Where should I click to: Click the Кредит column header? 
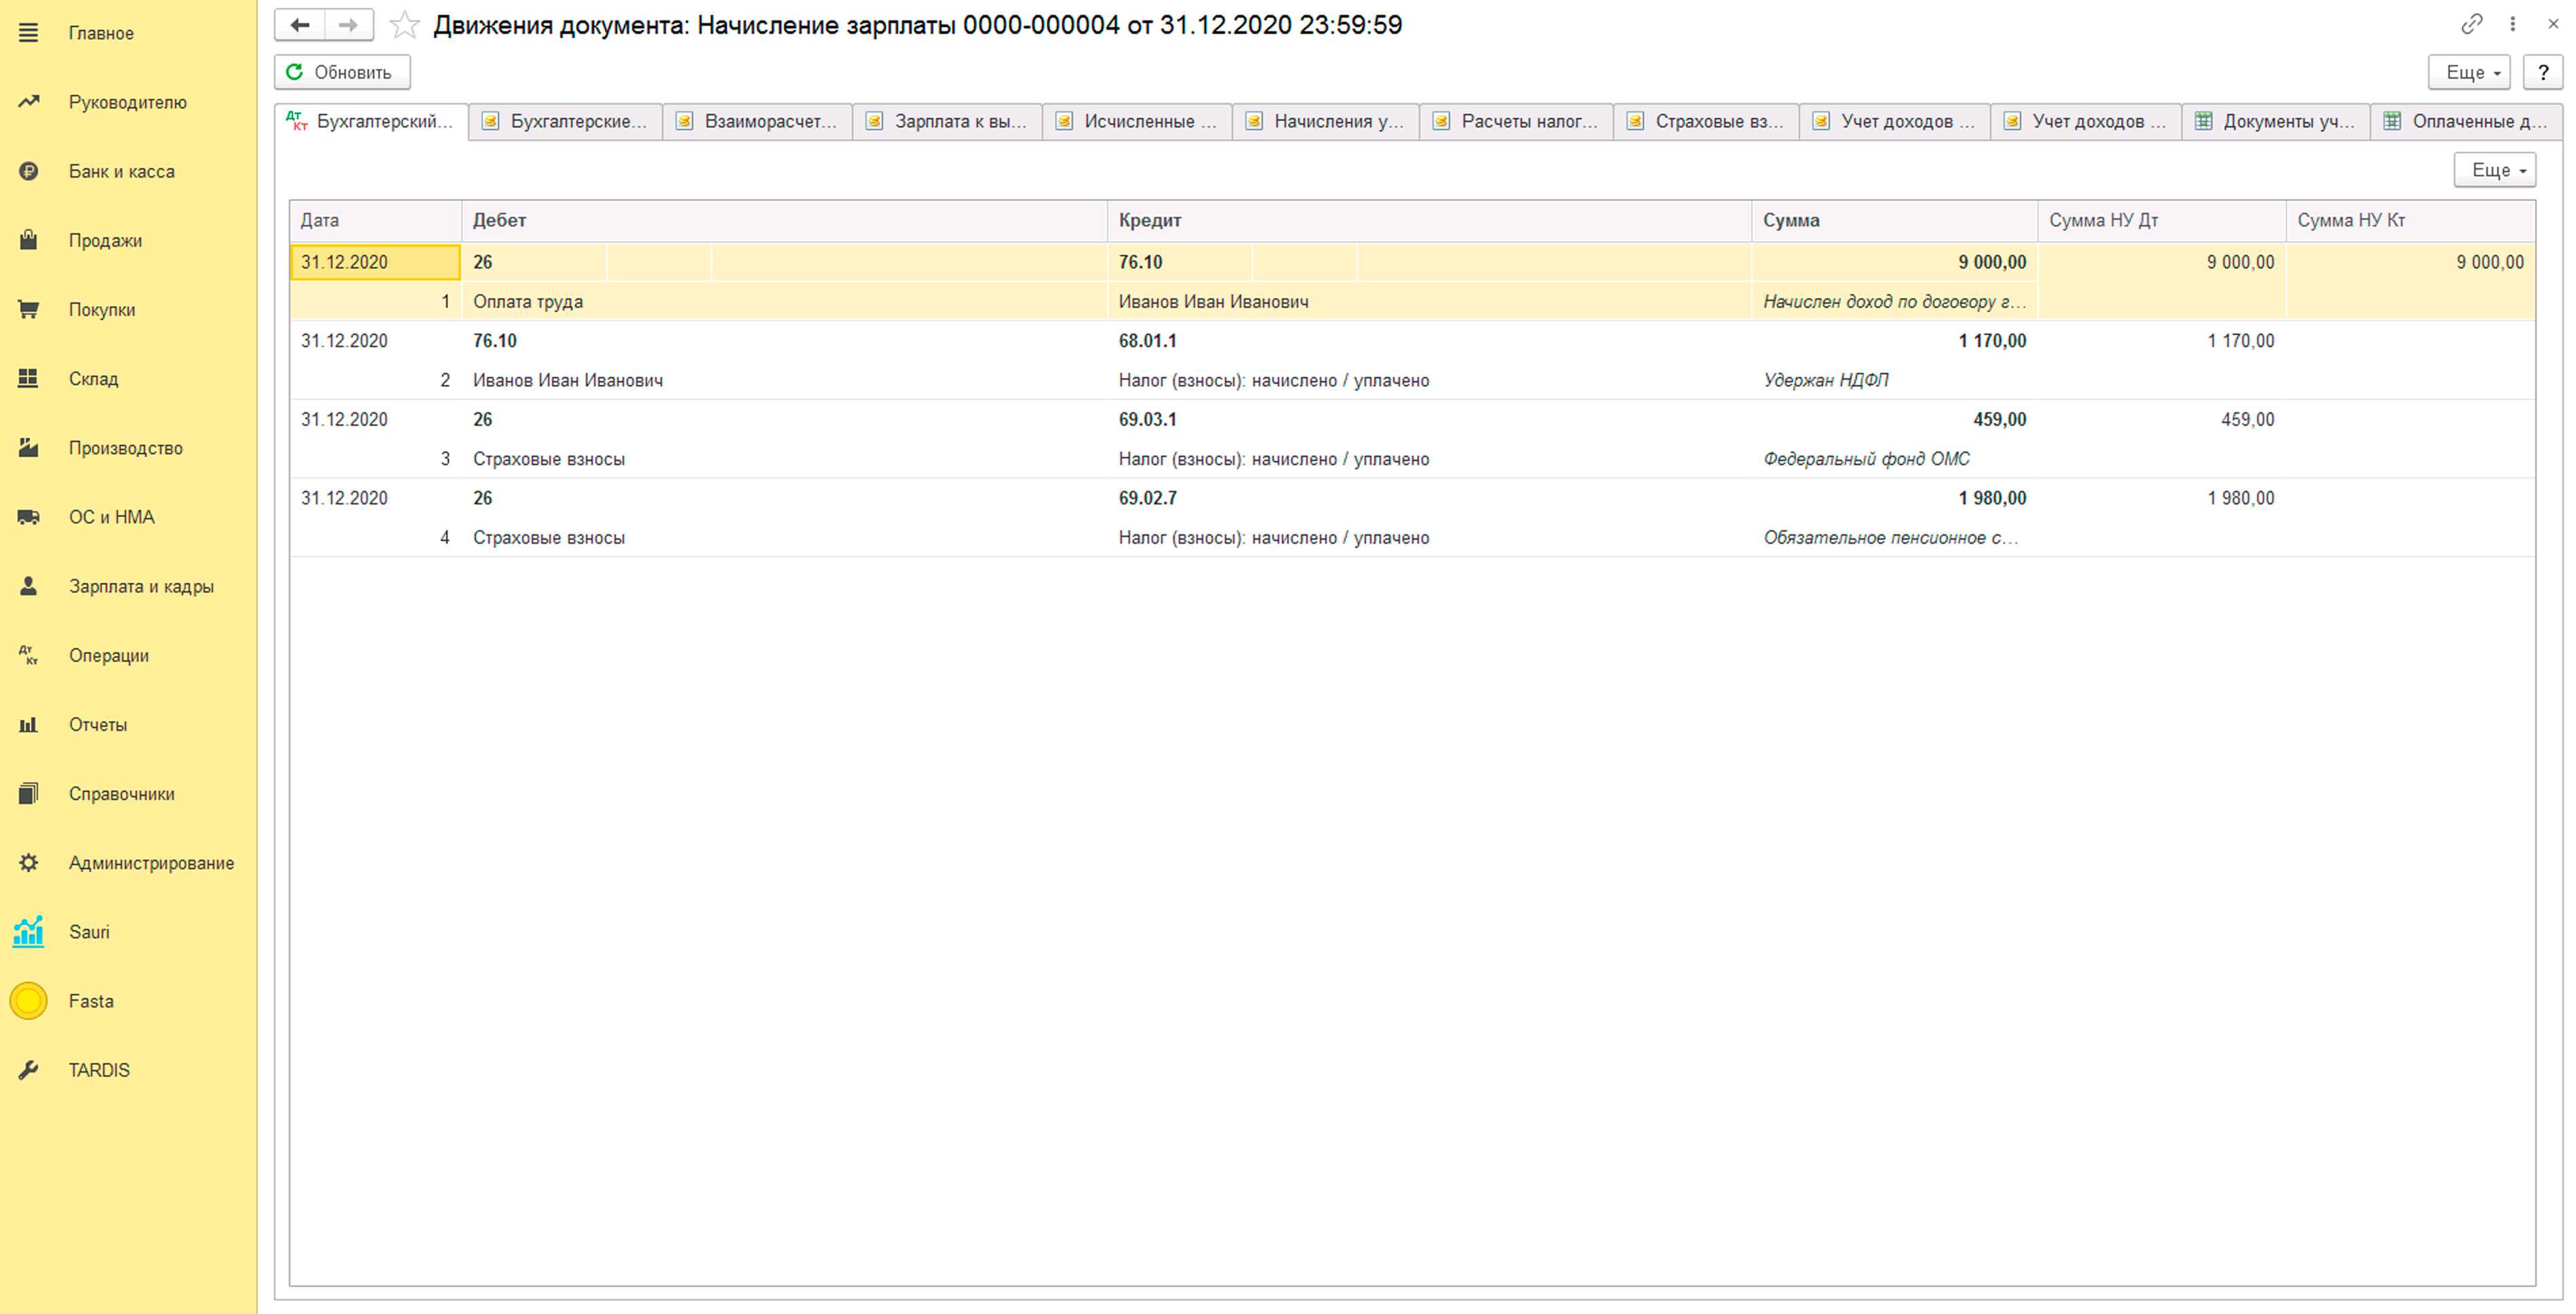1429,220
